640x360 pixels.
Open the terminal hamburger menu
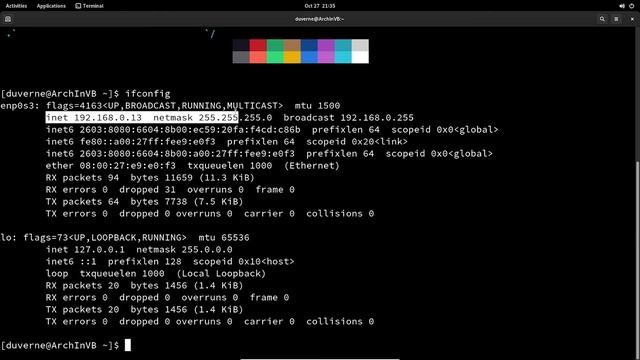[616, 19]
